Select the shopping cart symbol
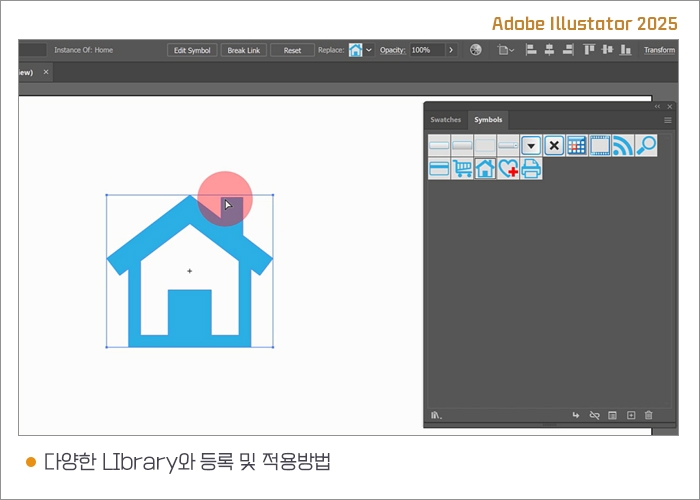Image resolution: width=700 pixels, height=500 pixels. (x=462, y=169)
